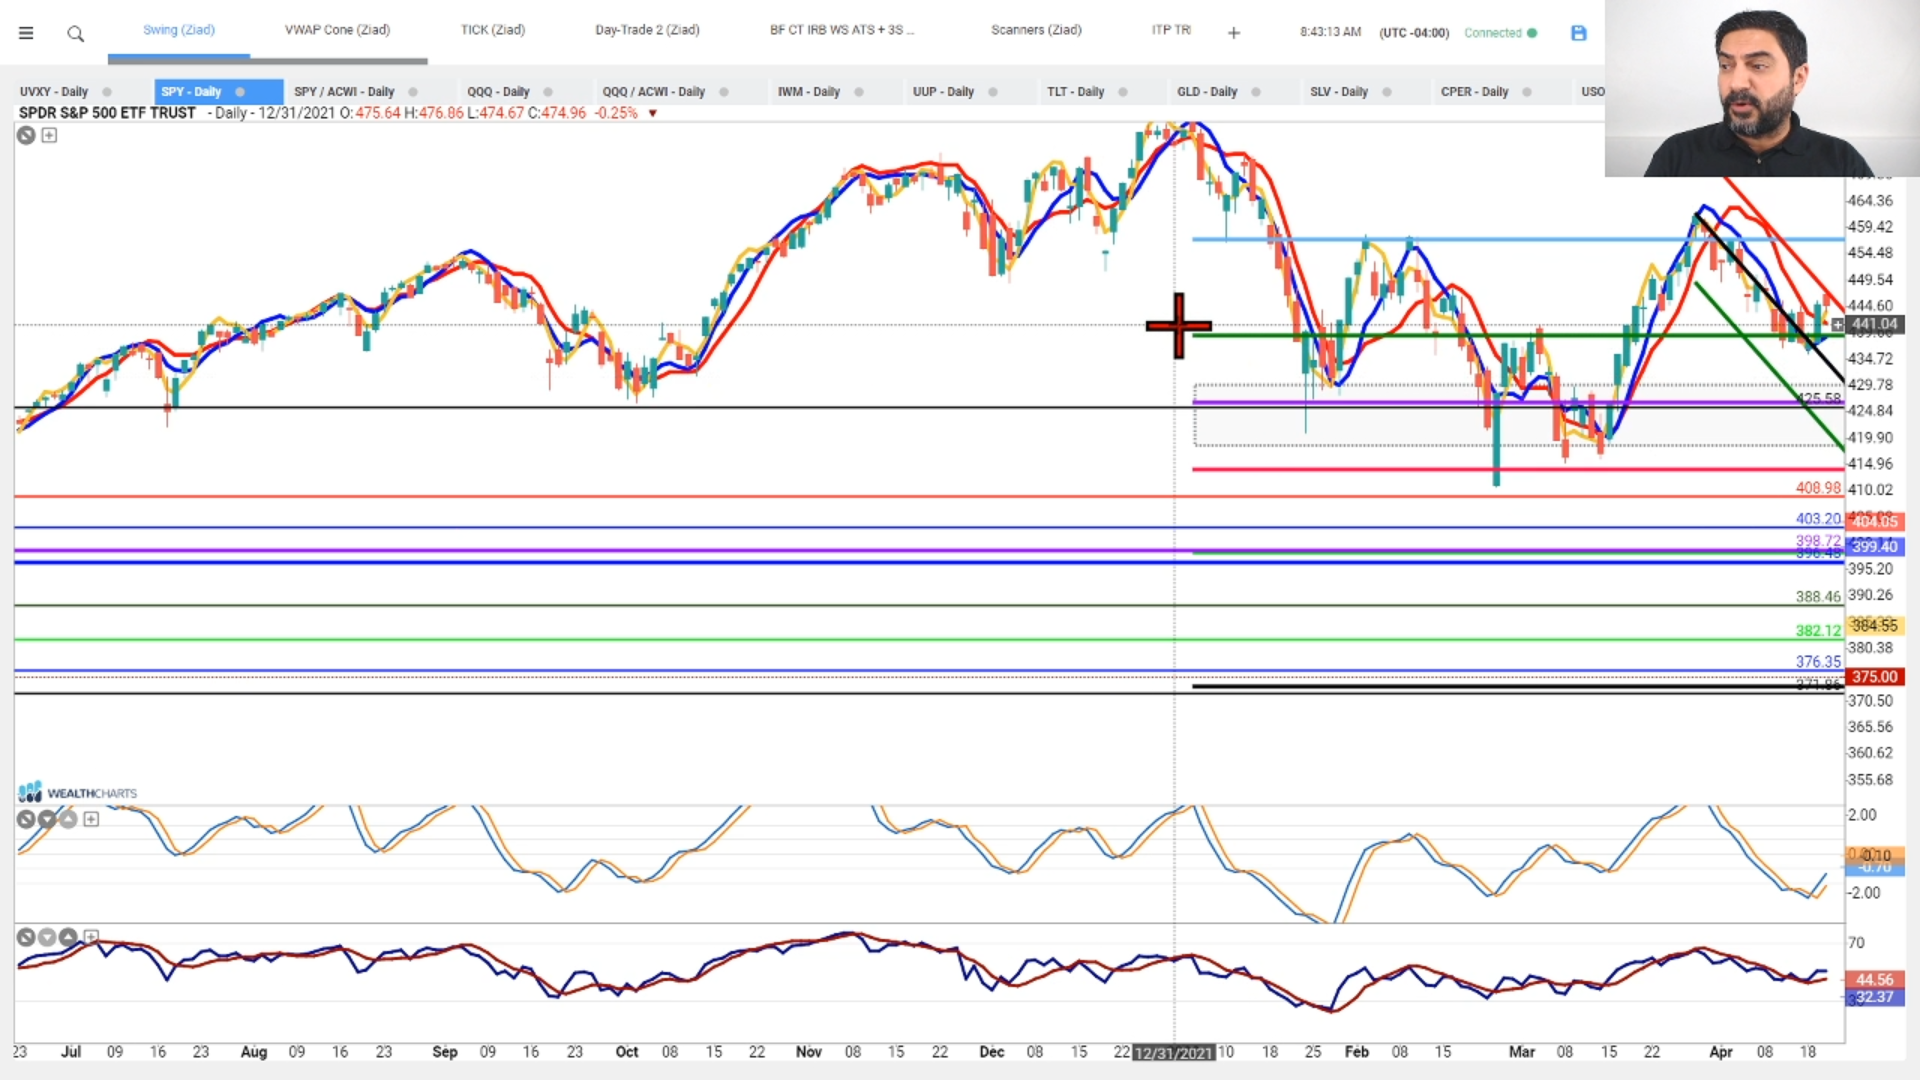Move the bottom RSI panel up with arrow
Viewport: 1920px width, 1080px height.
coord(68,937)
